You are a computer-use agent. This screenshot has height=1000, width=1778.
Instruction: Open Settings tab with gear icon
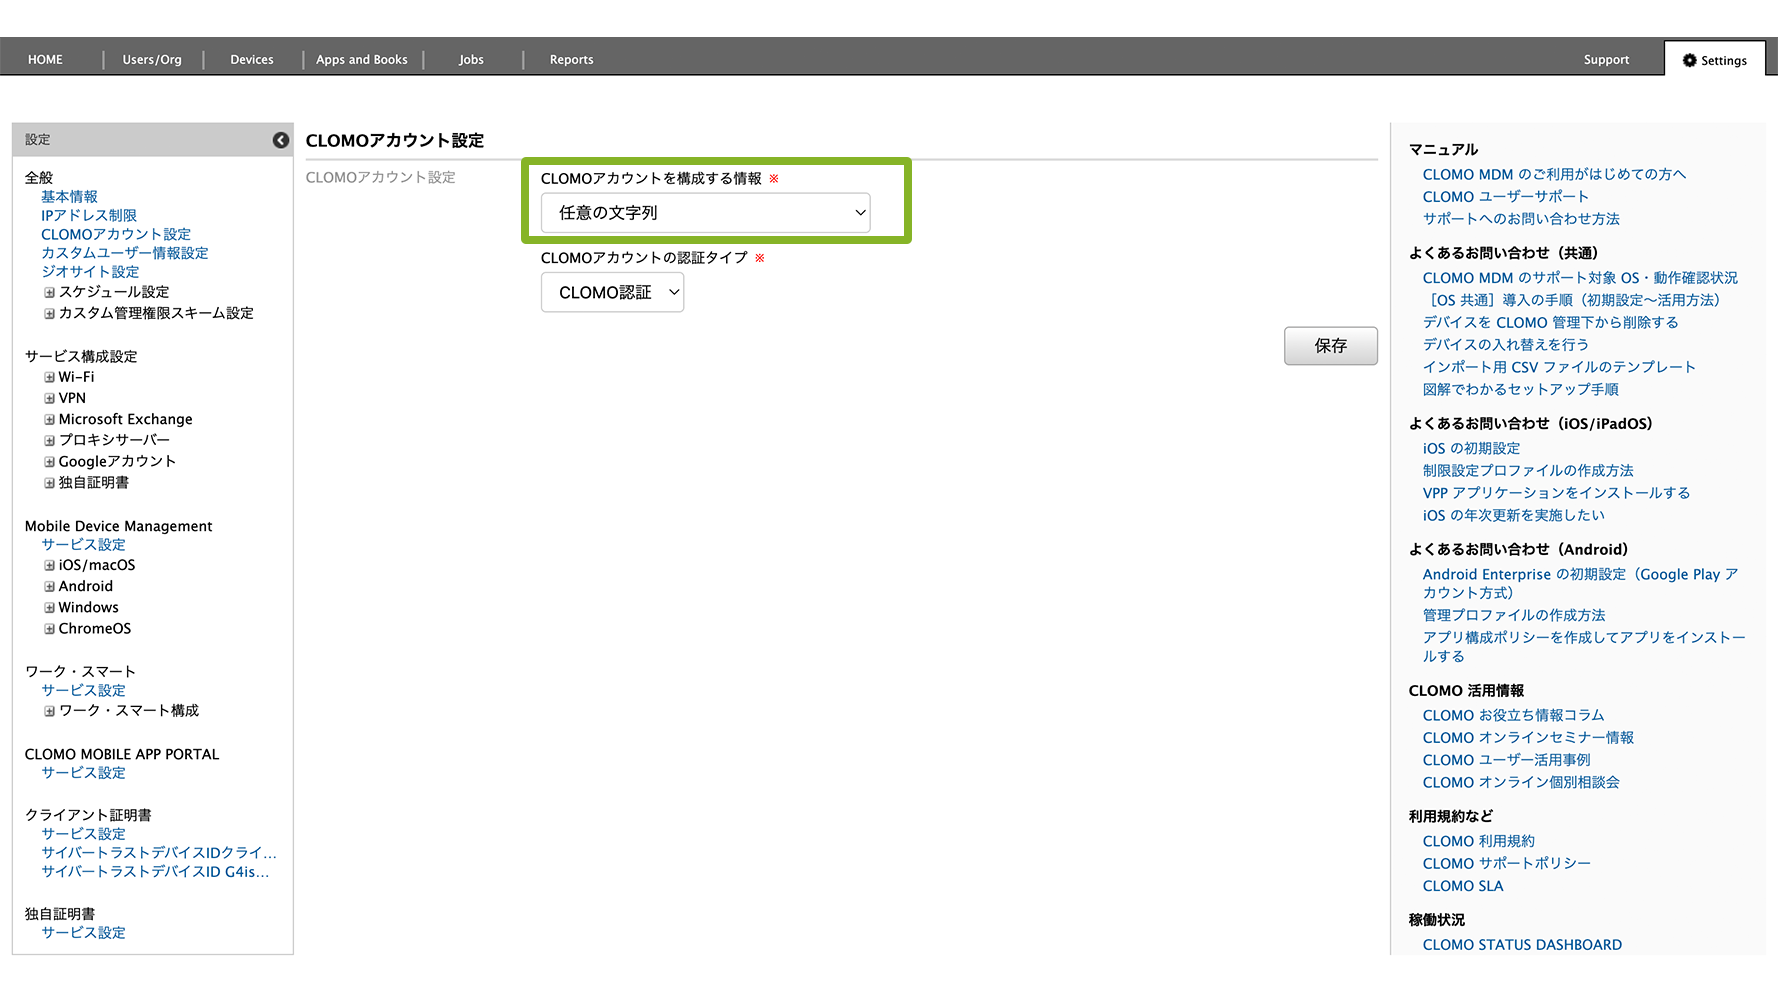click(x=1714, y=60)
